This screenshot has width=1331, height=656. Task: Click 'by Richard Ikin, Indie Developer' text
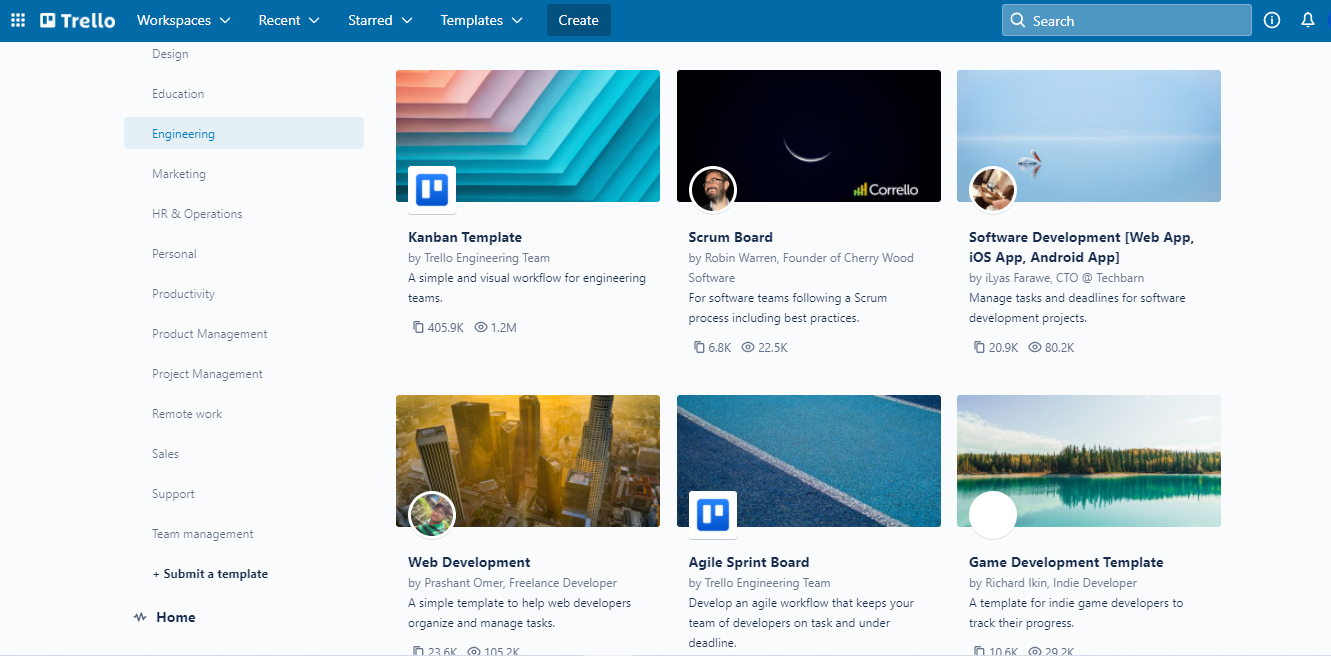click(x=1053, y=583)
